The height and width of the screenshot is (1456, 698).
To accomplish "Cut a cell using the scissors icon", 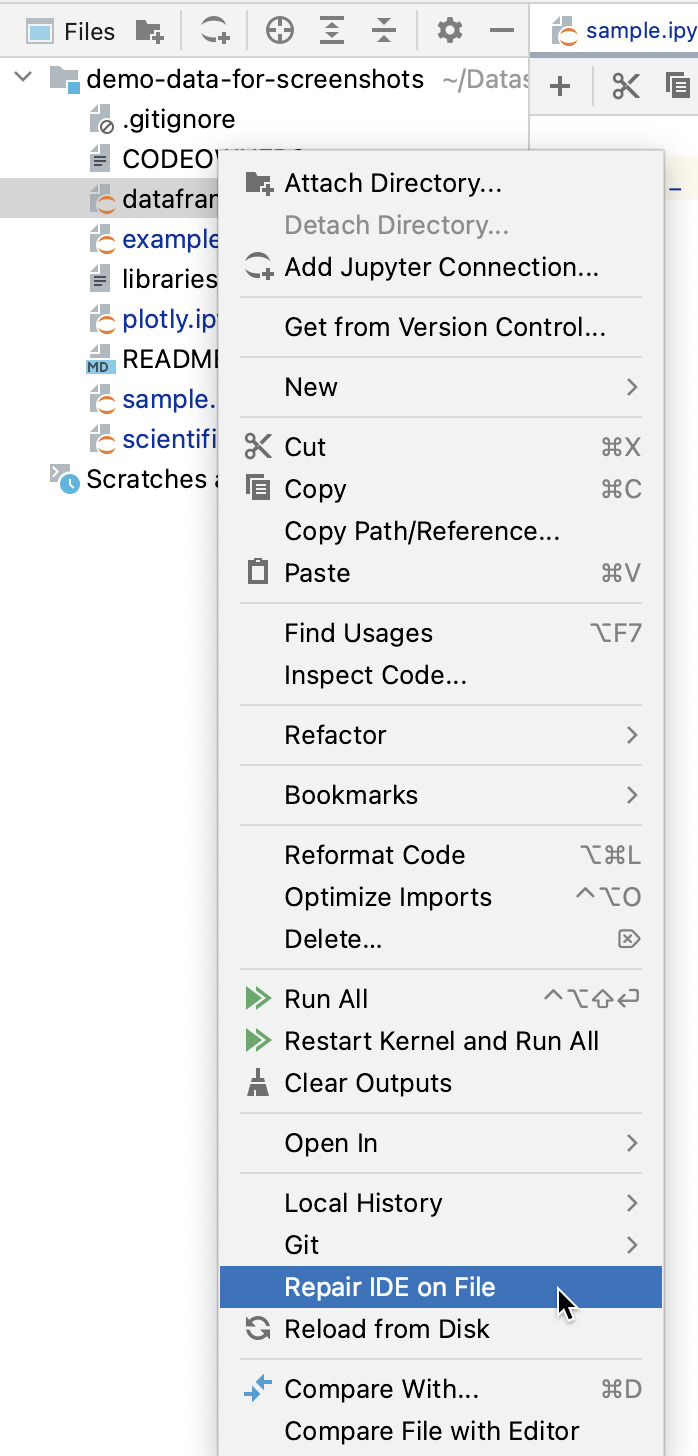I will [626, 85].
